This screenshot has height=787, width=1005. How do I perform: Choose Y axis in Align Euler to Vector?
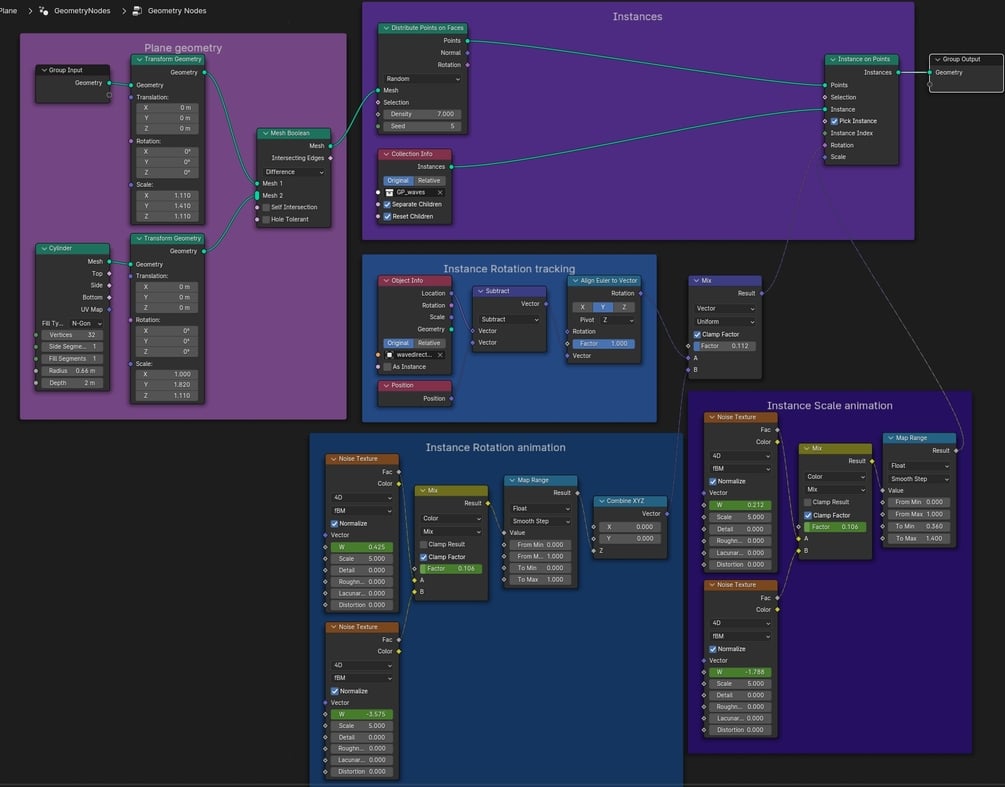point(603,307)
